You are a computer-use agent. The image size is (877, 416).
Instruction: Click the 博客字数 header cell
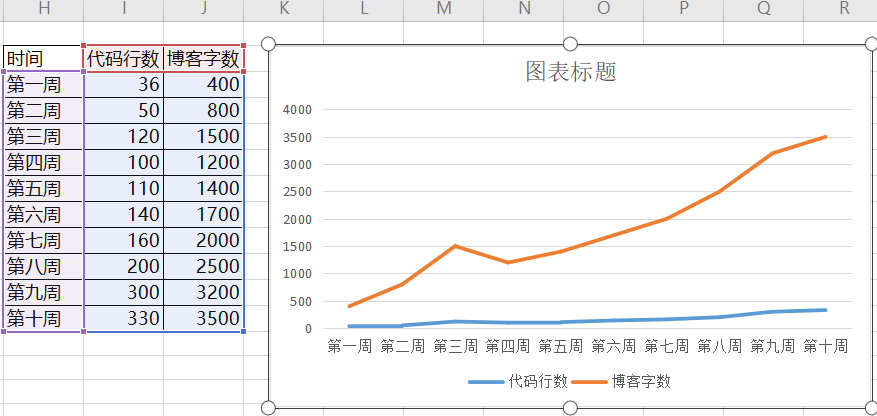pos(204,58)
